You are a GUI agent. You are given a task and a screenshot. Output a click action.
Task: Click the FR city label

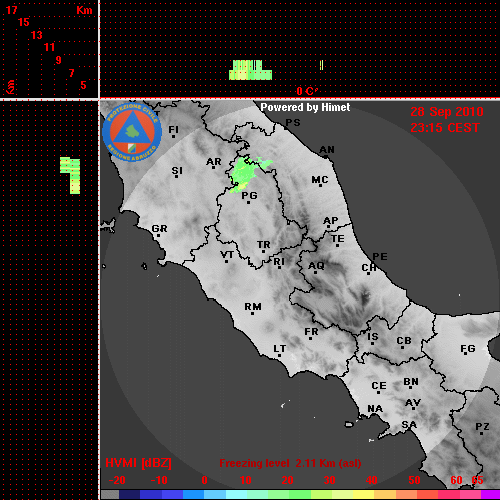(311, 332)
